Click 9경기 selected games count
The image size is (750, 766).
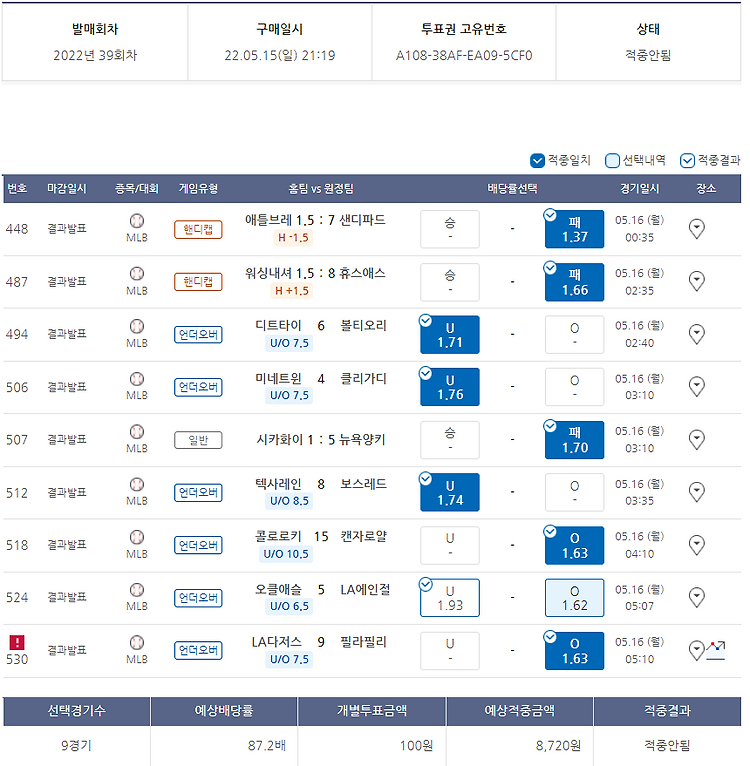[76, 745]
